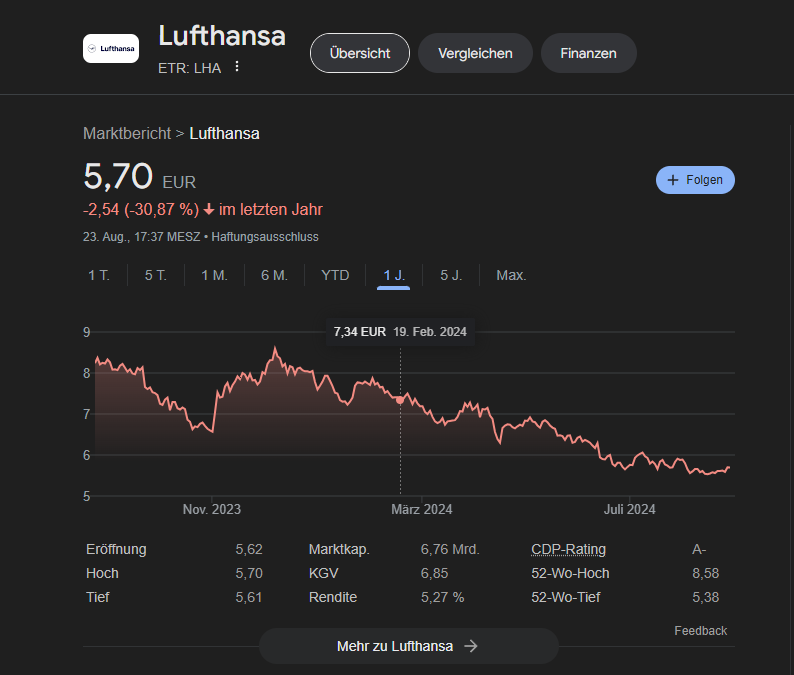Open the CDP-Rating label explanation
Image resolution: width=794 pixels, height=675 pixels.
pos(568,549)
